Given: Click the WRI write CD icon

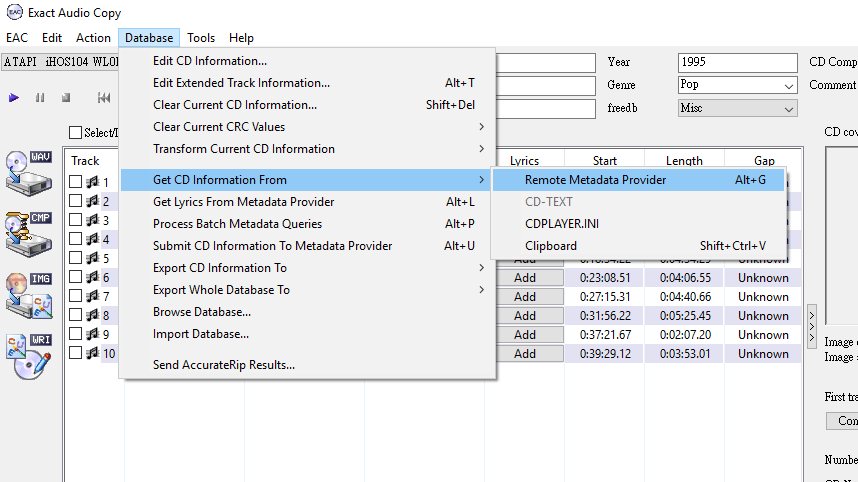Looking at the screenshot, I should (28, 357).
